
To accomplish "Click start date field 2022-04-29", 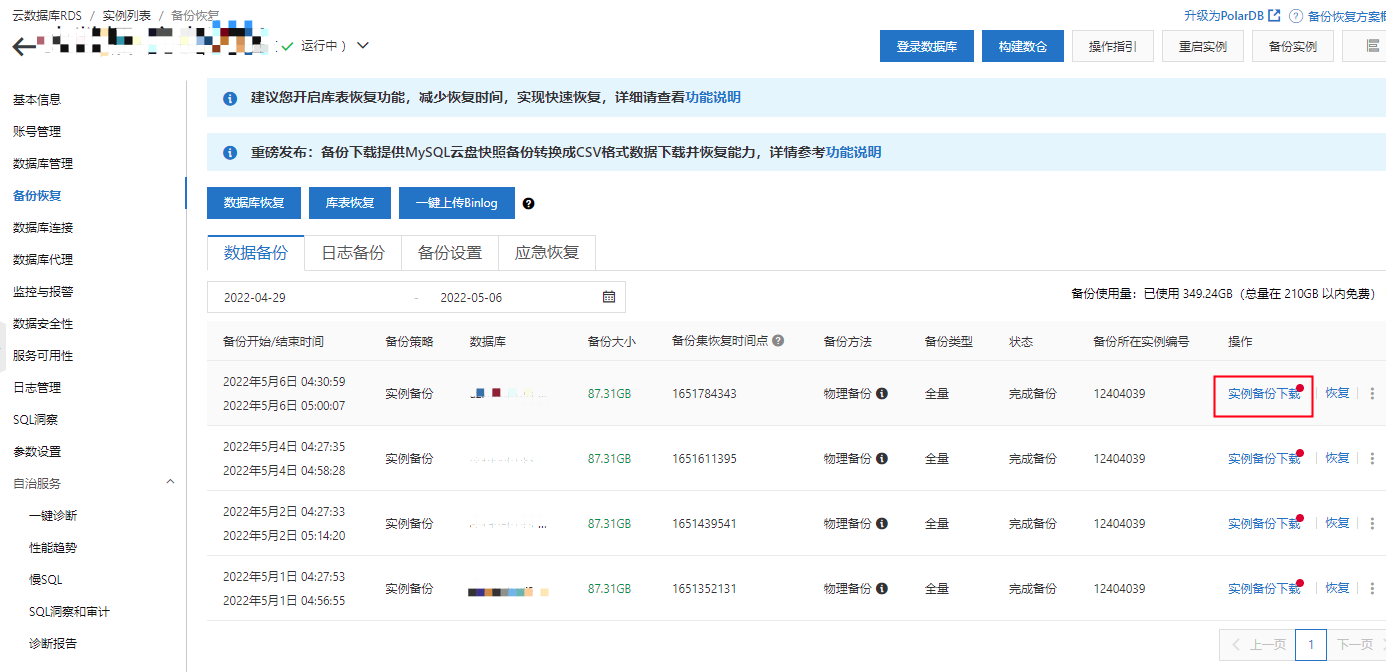I will click(x=257, y=297).
